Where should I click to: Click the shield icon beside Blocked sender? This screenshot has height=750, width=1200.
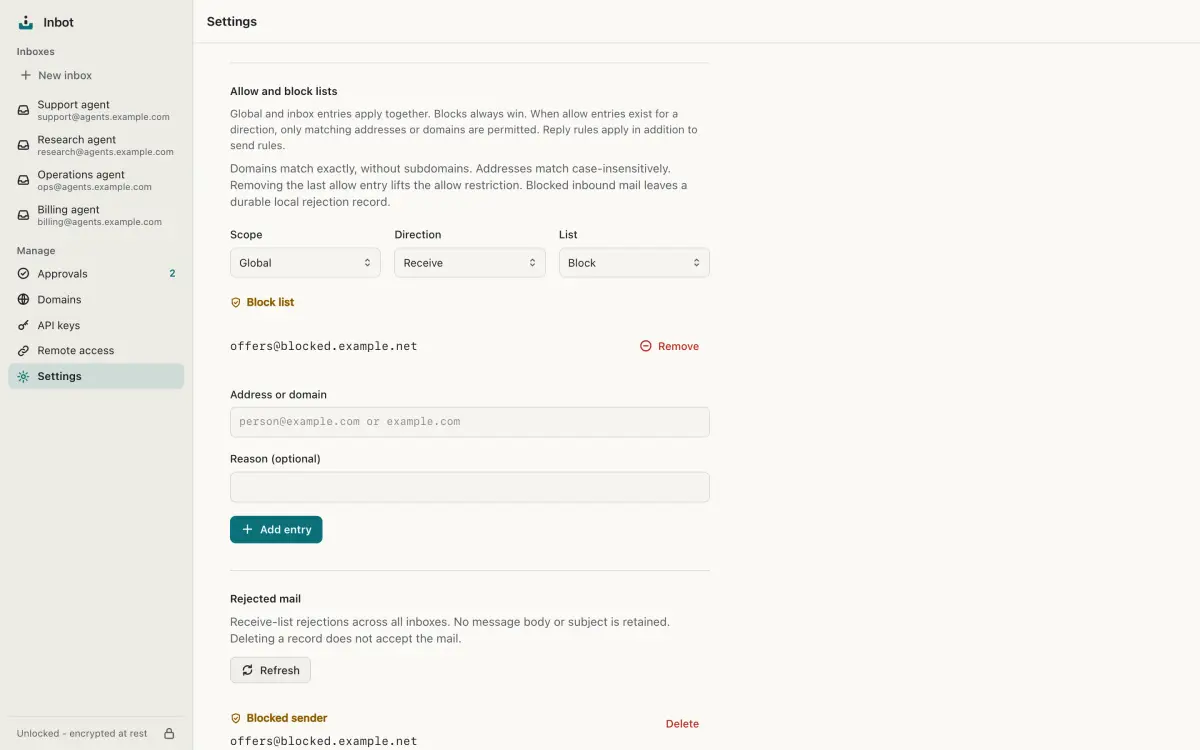(236, 718)
